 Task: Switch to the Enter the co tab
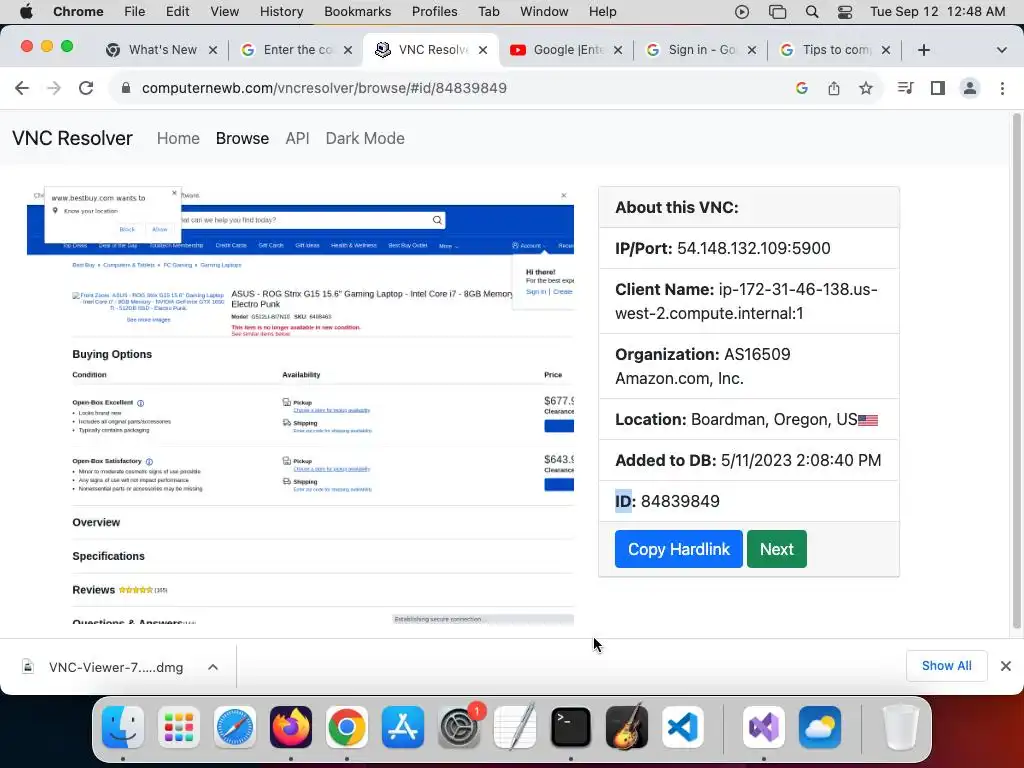pos(297,50)
